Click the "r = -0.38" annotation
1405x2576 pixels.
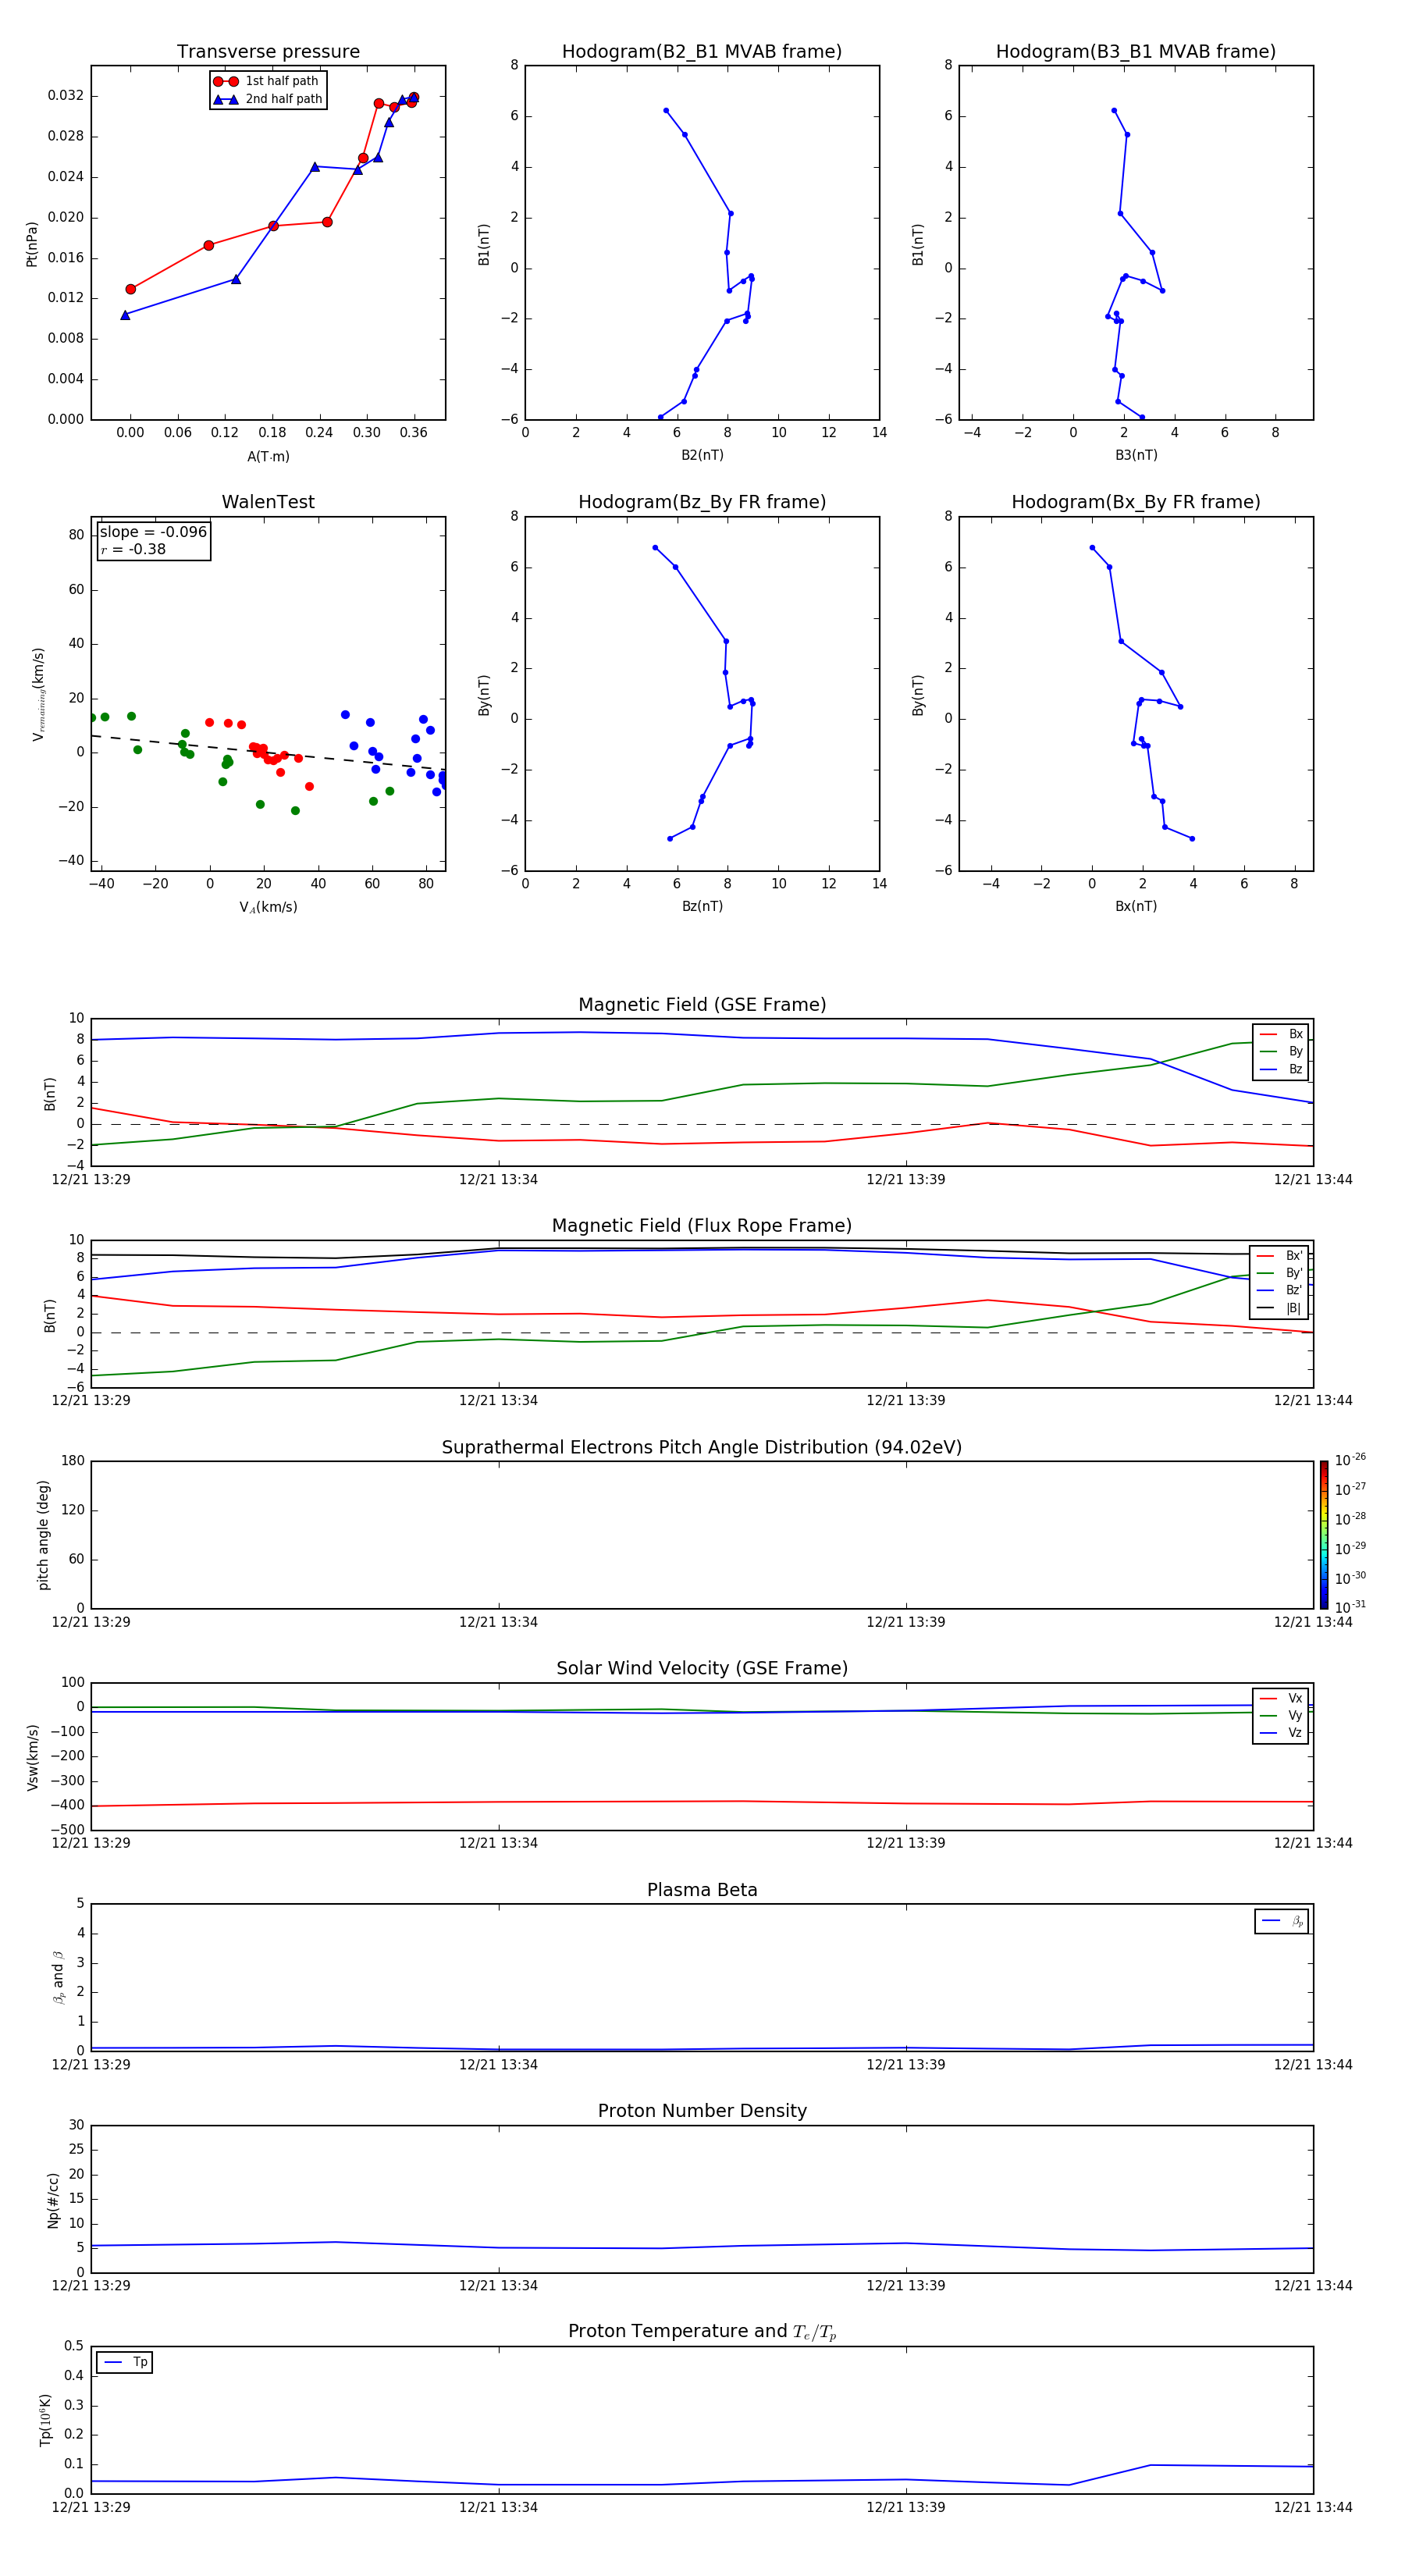click(133, 549)
